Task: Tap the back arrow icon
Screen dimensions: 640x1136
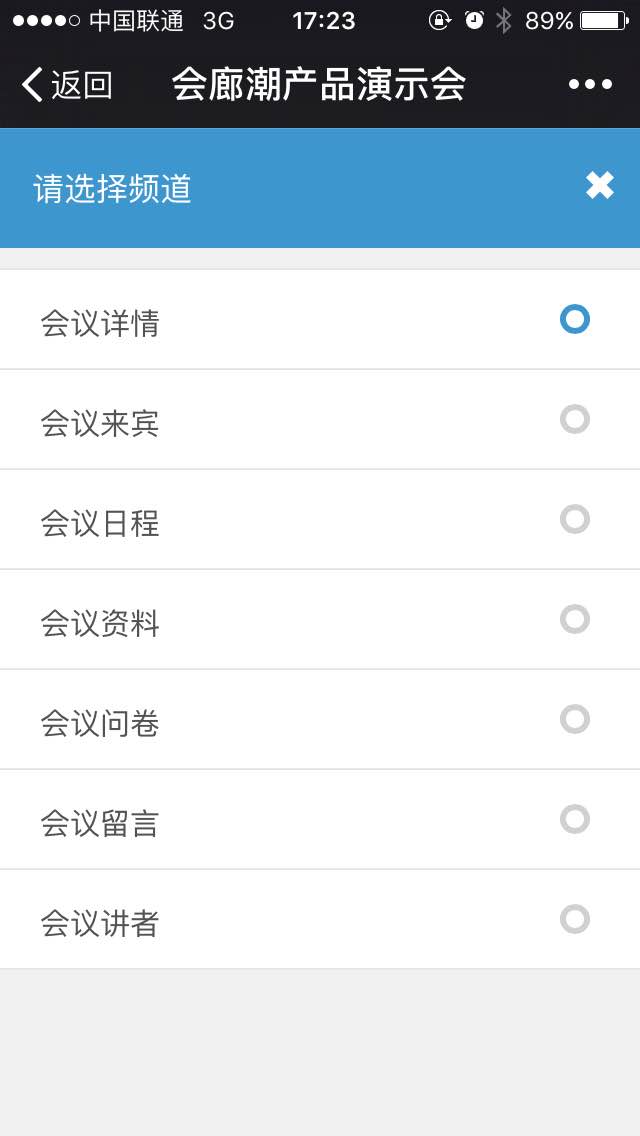Action: [x=32, y=85]
